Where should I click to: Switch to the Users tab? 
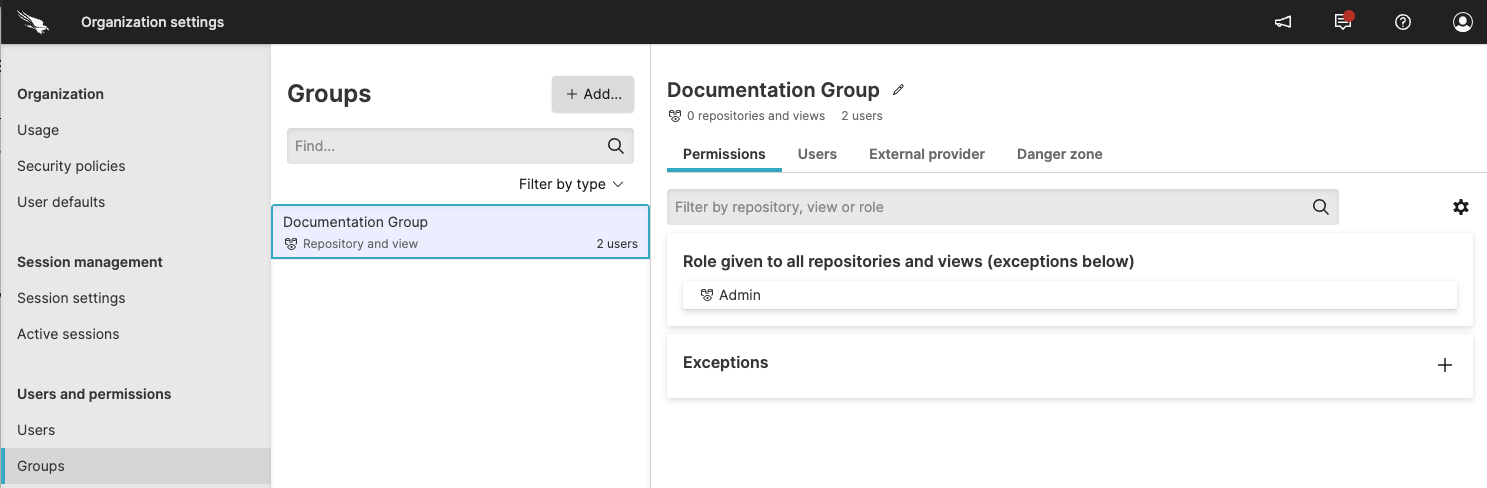coord(817,154)
